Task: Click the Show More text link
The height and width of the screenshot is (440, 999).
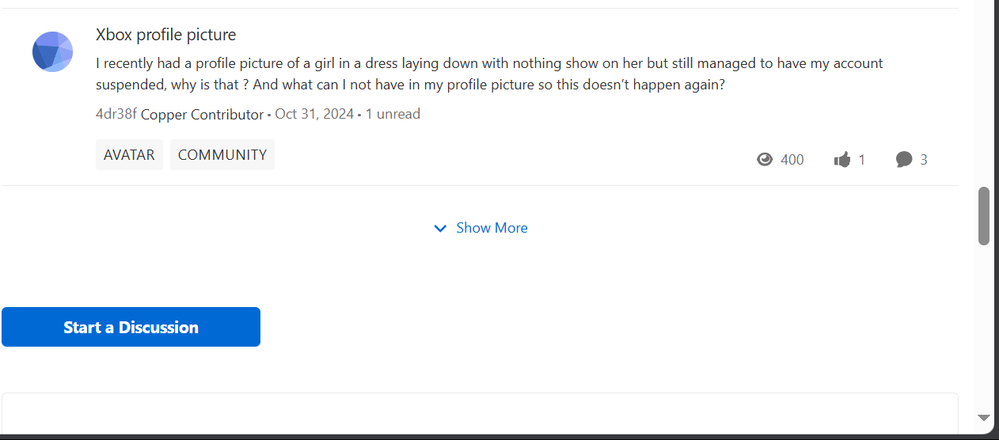Action: point(491,228)
